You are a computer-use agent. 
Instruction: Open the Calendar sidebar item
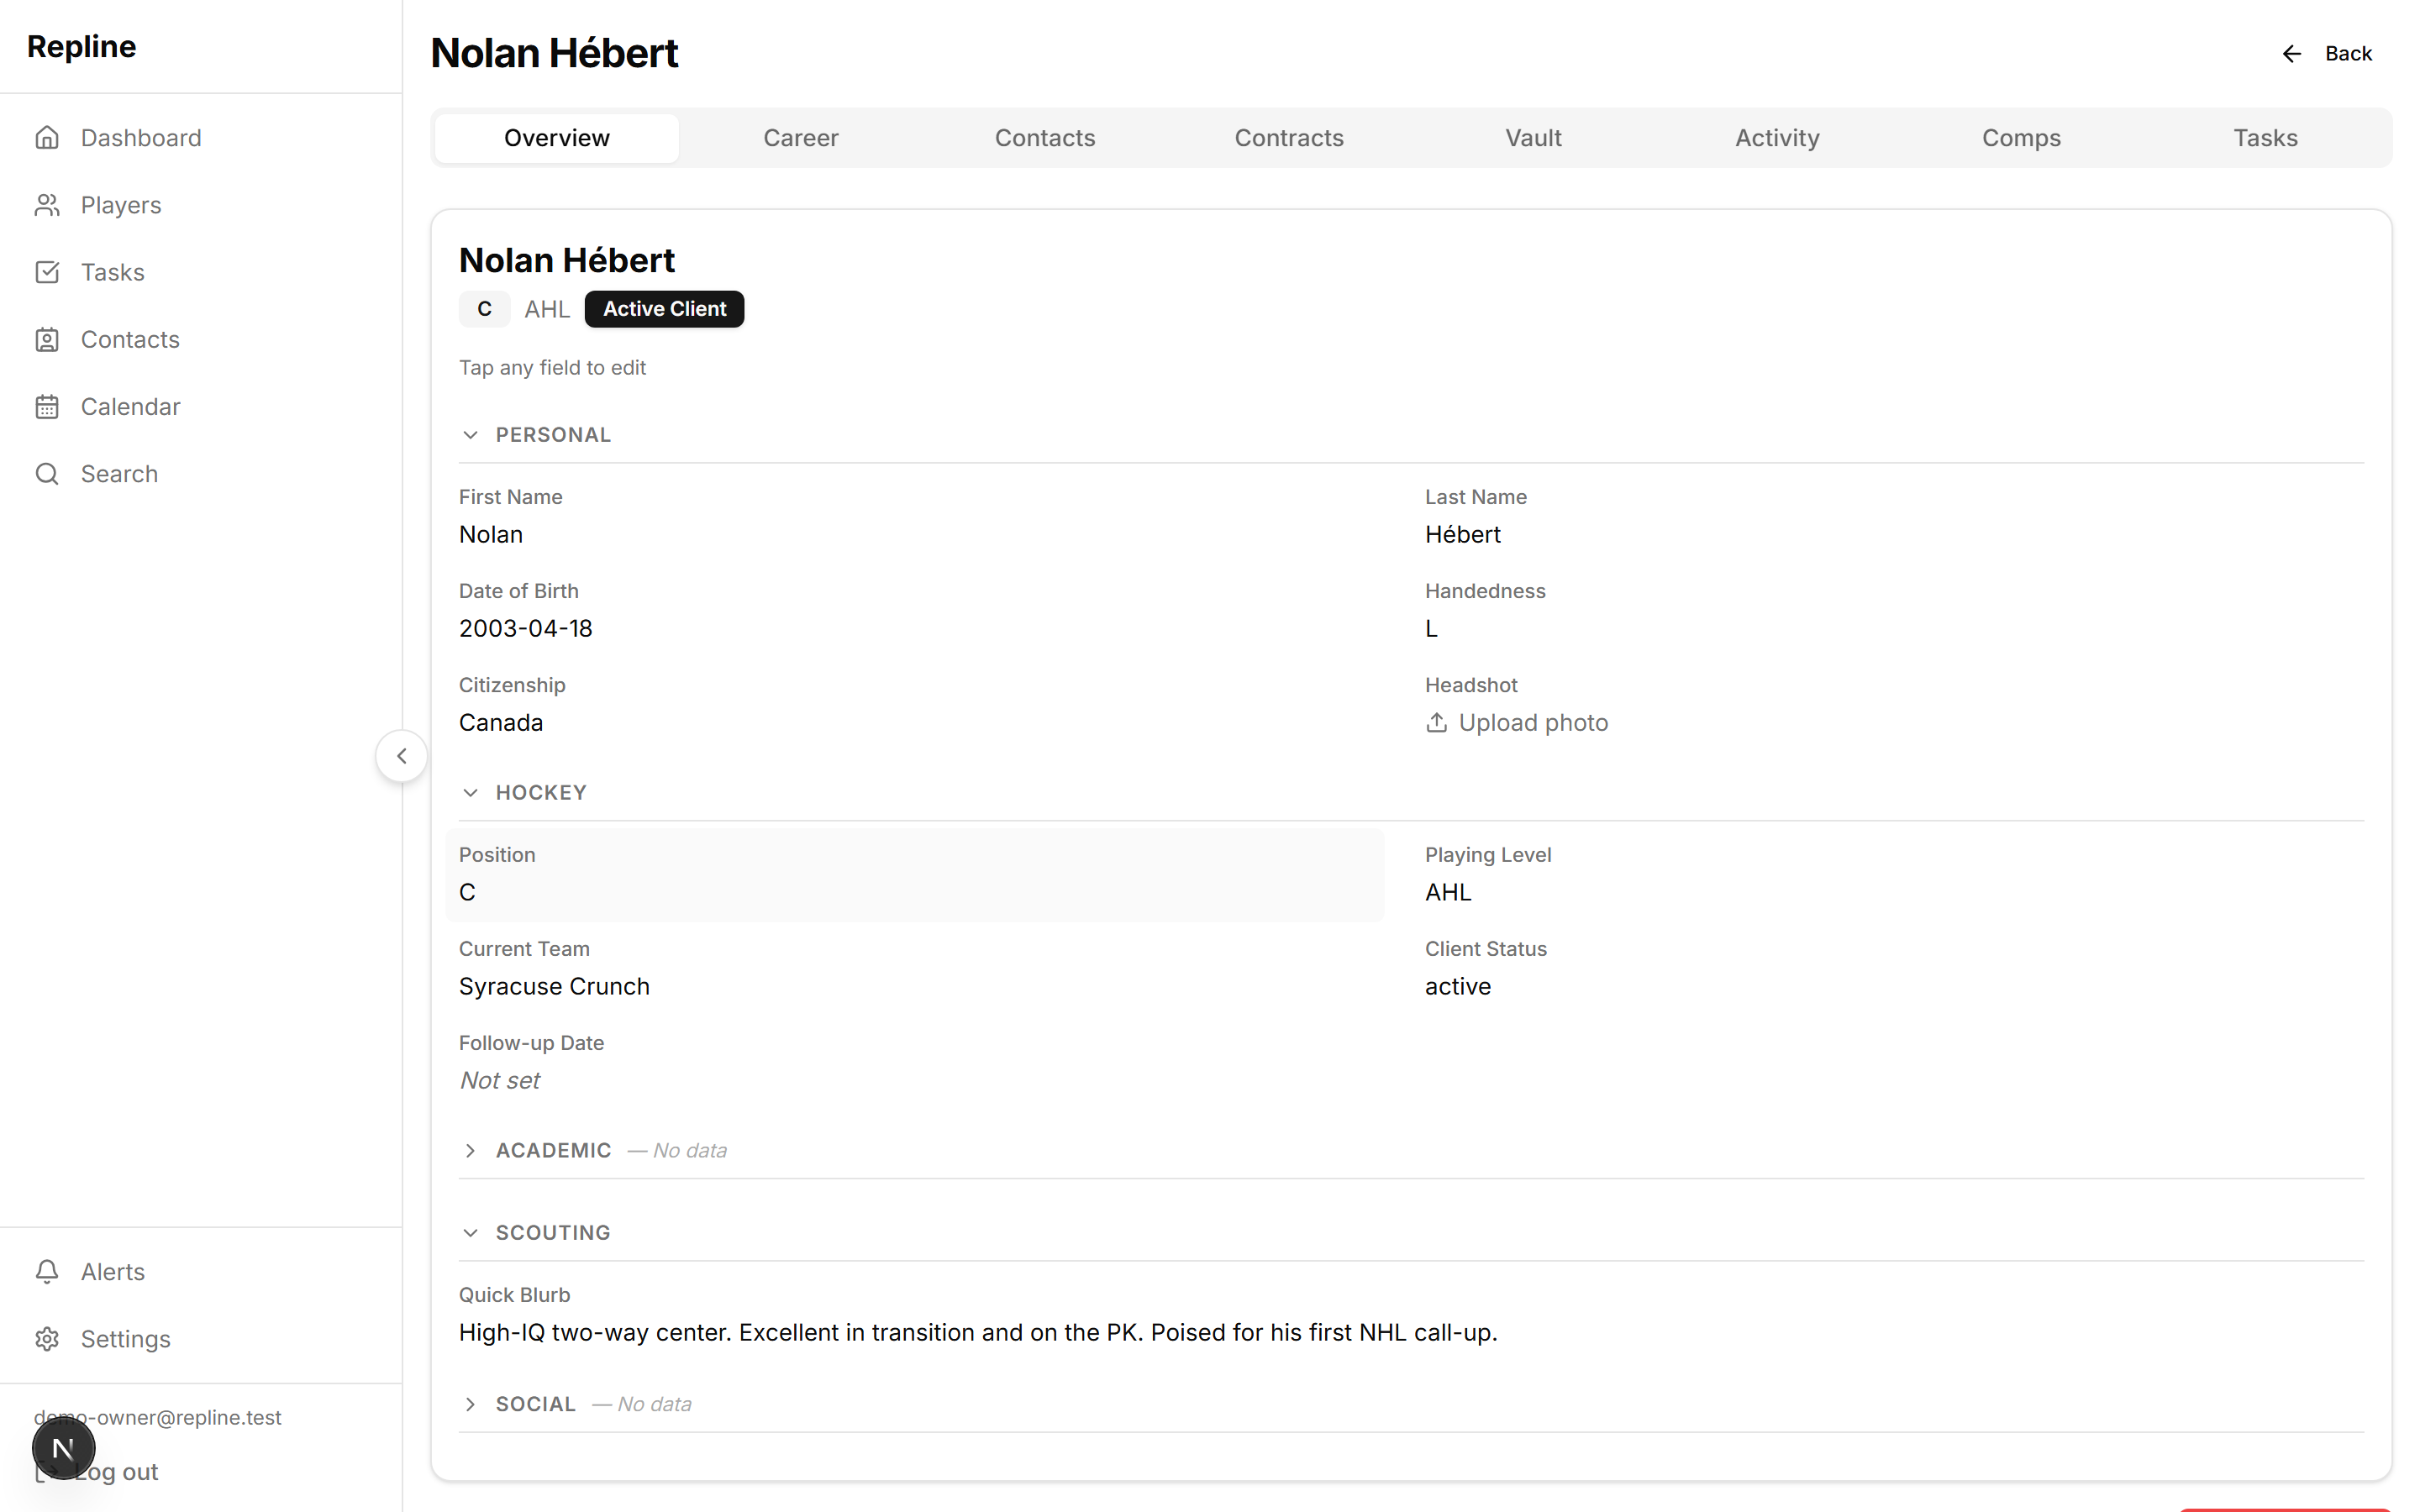pos(130,406)
